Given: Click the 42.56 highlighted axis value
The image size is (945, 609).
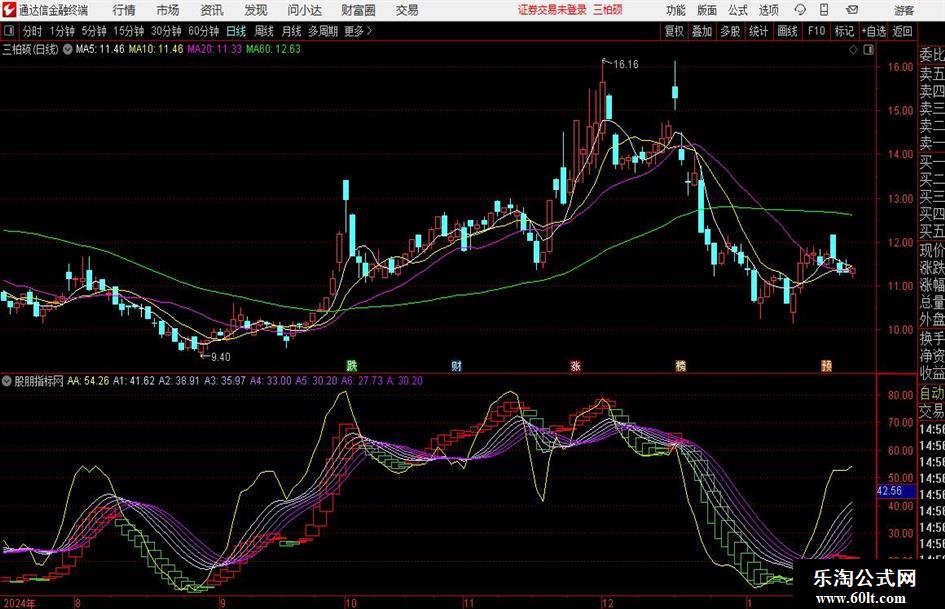Looking at the screenshot, I should pos(890,491).
